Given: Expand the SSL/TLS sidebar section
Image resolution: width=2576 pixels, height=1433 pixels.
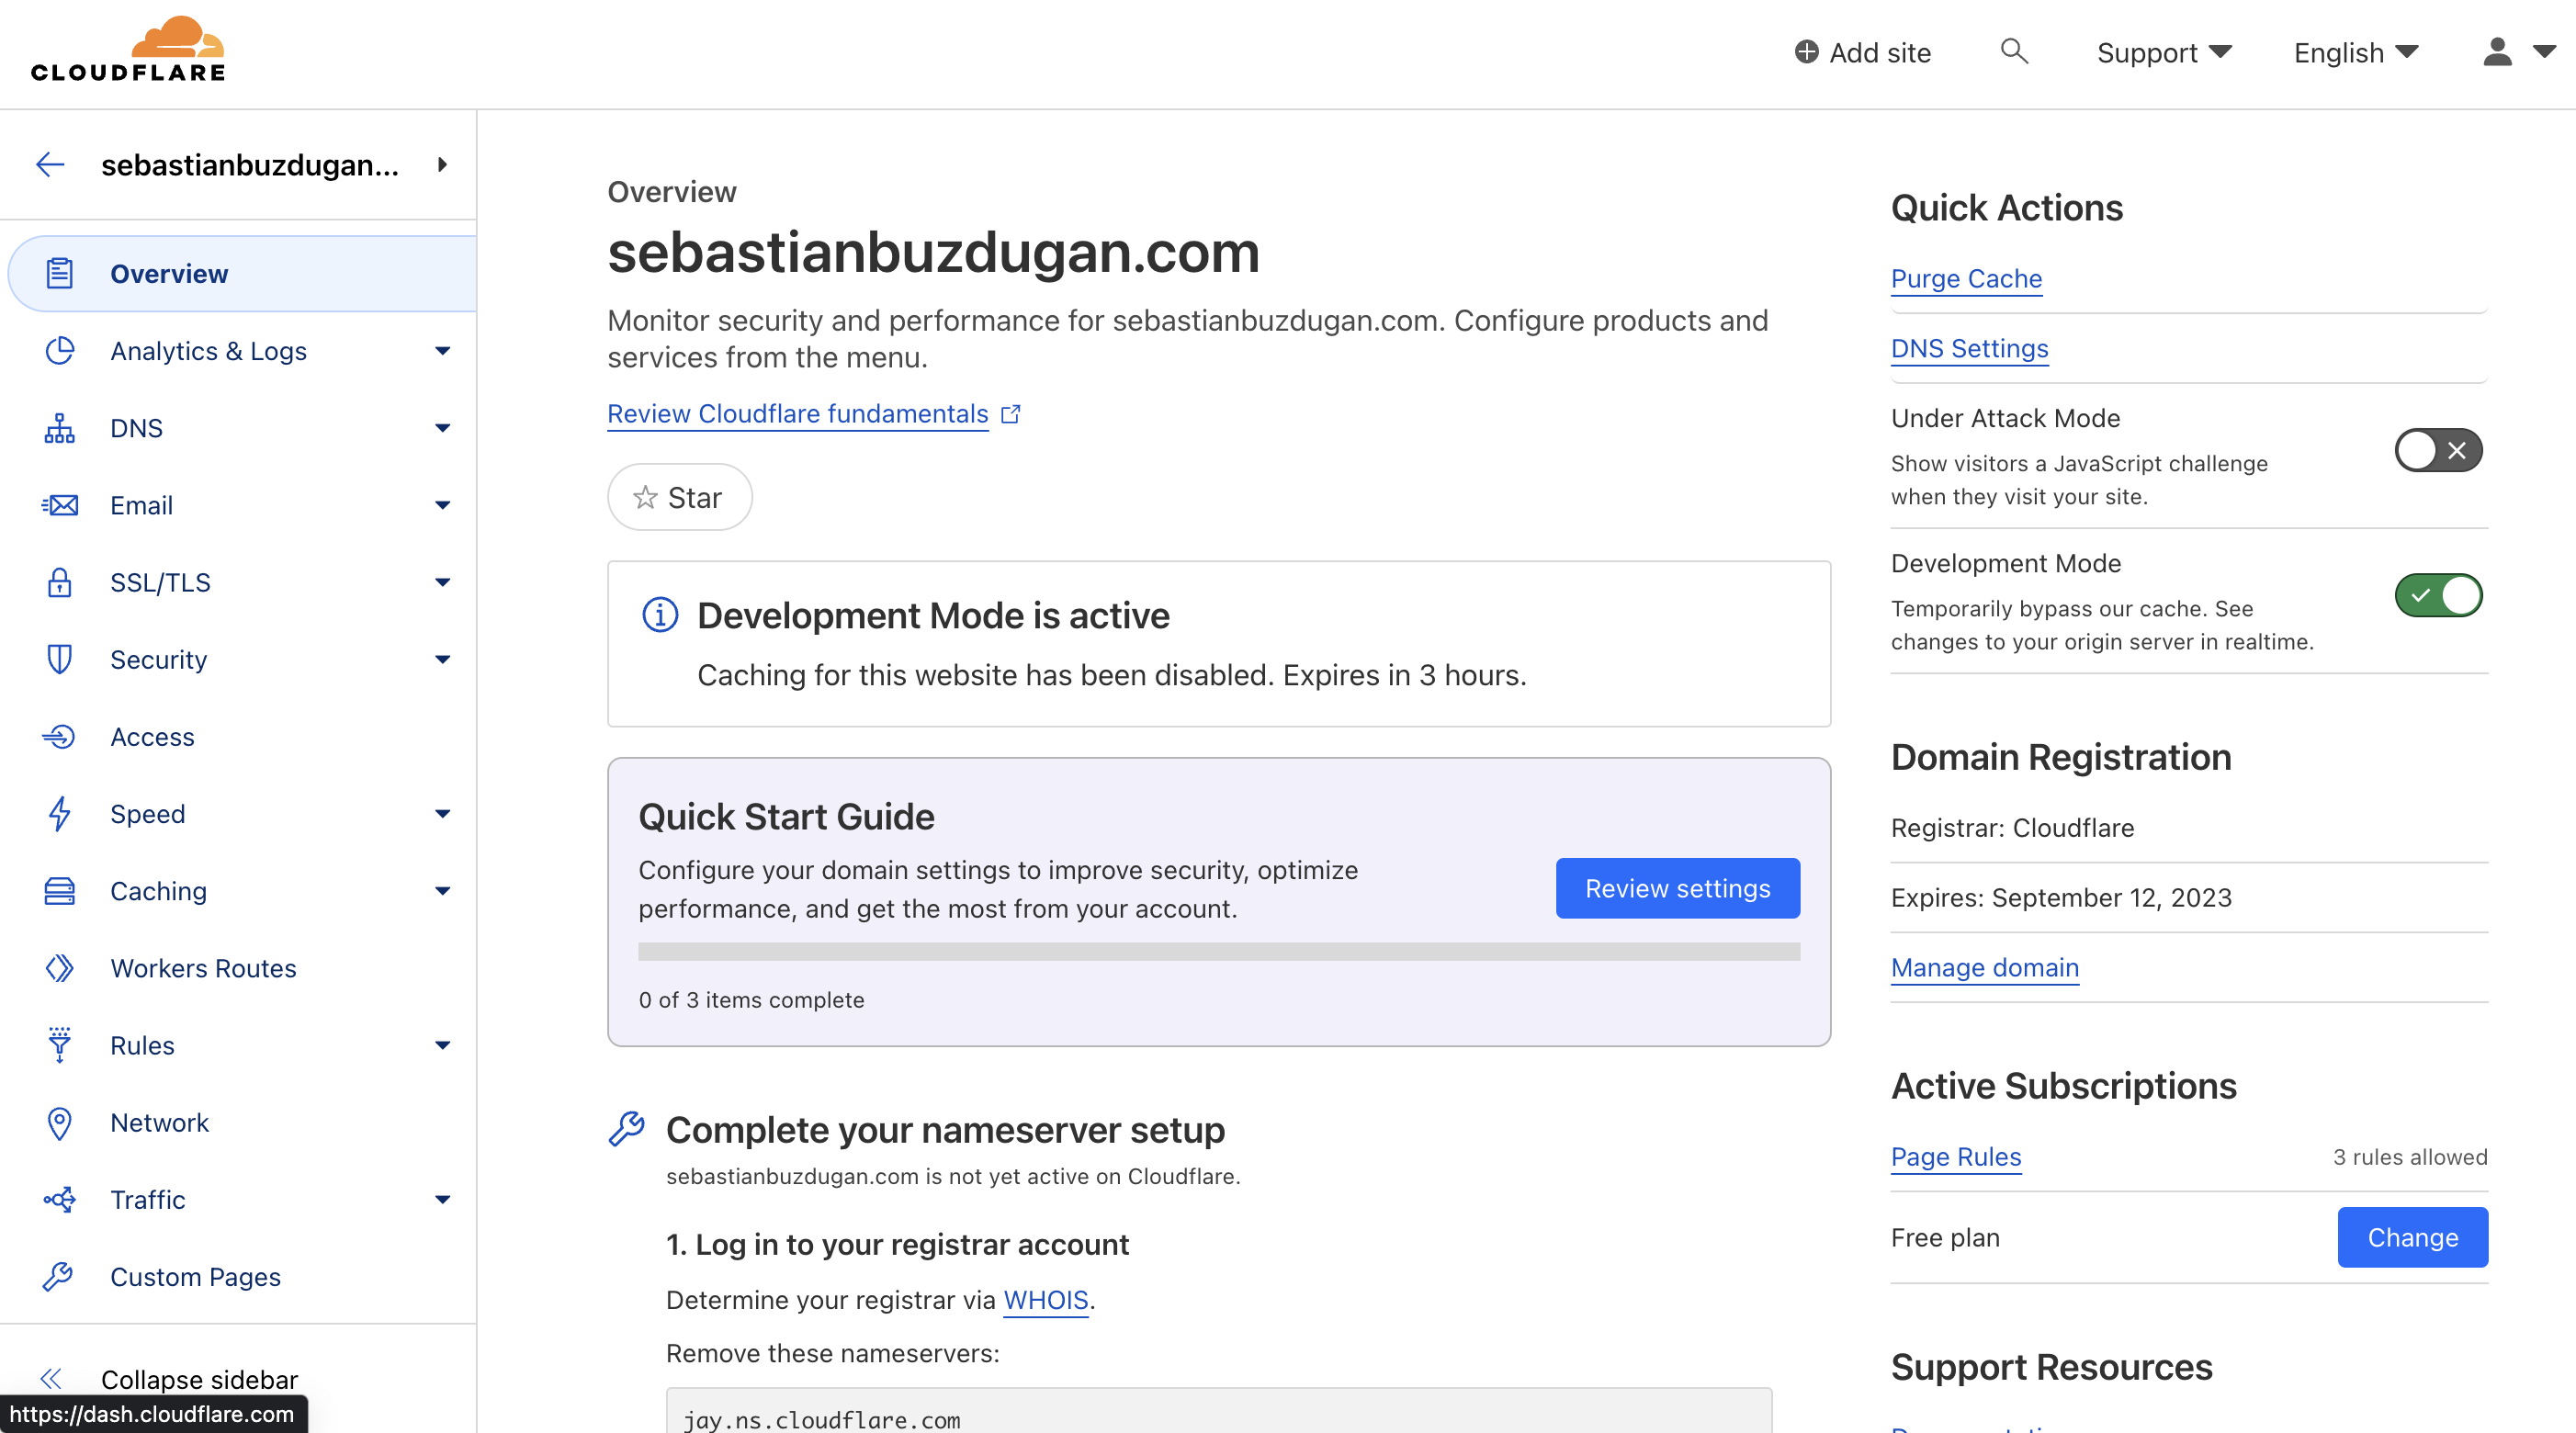Looking at the screenshot, I should click(441, 582).
